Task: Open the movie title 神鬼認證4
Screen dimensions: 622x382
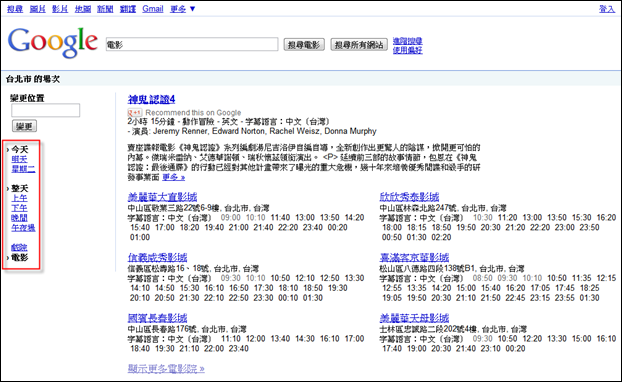Action: coord(151,99)
